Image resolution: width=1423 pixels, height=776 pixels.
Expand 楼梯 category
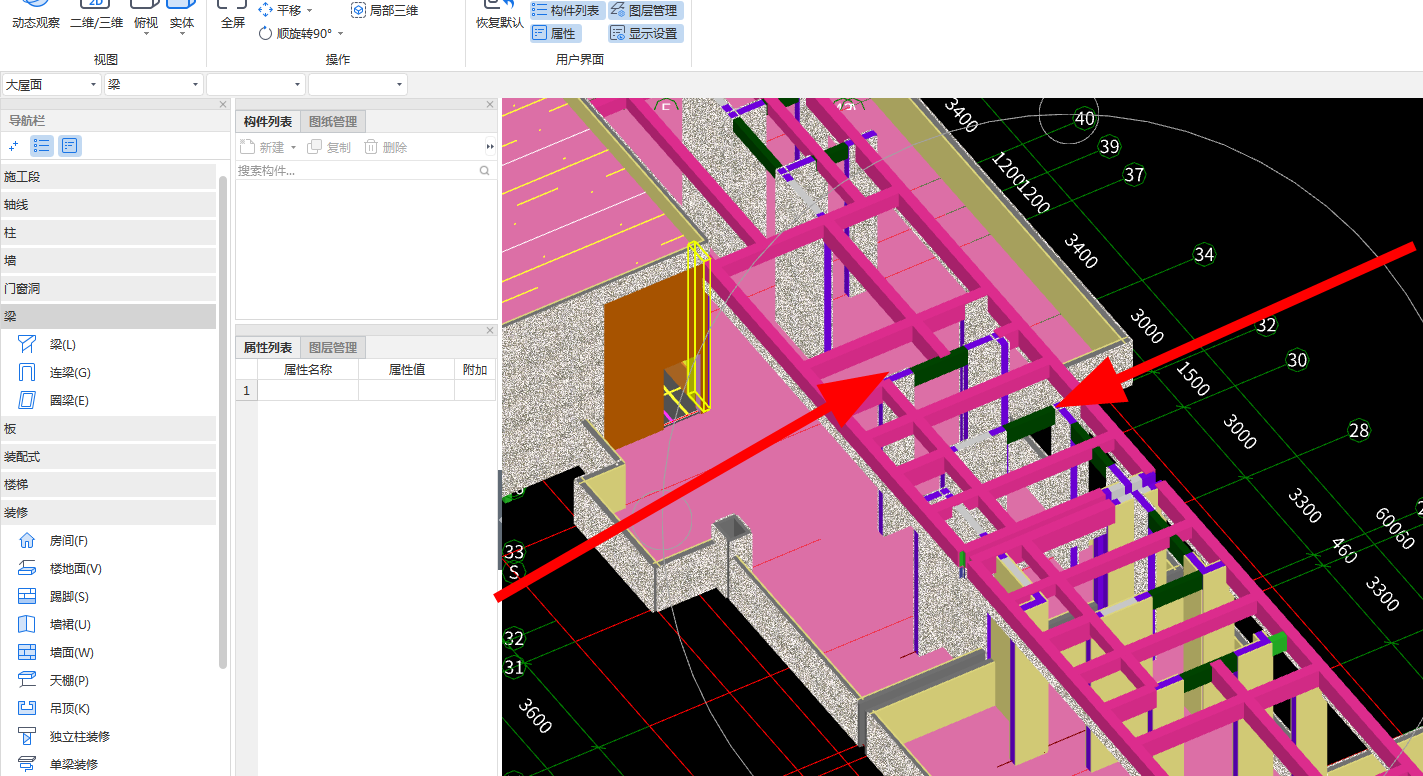coord(108,485)
